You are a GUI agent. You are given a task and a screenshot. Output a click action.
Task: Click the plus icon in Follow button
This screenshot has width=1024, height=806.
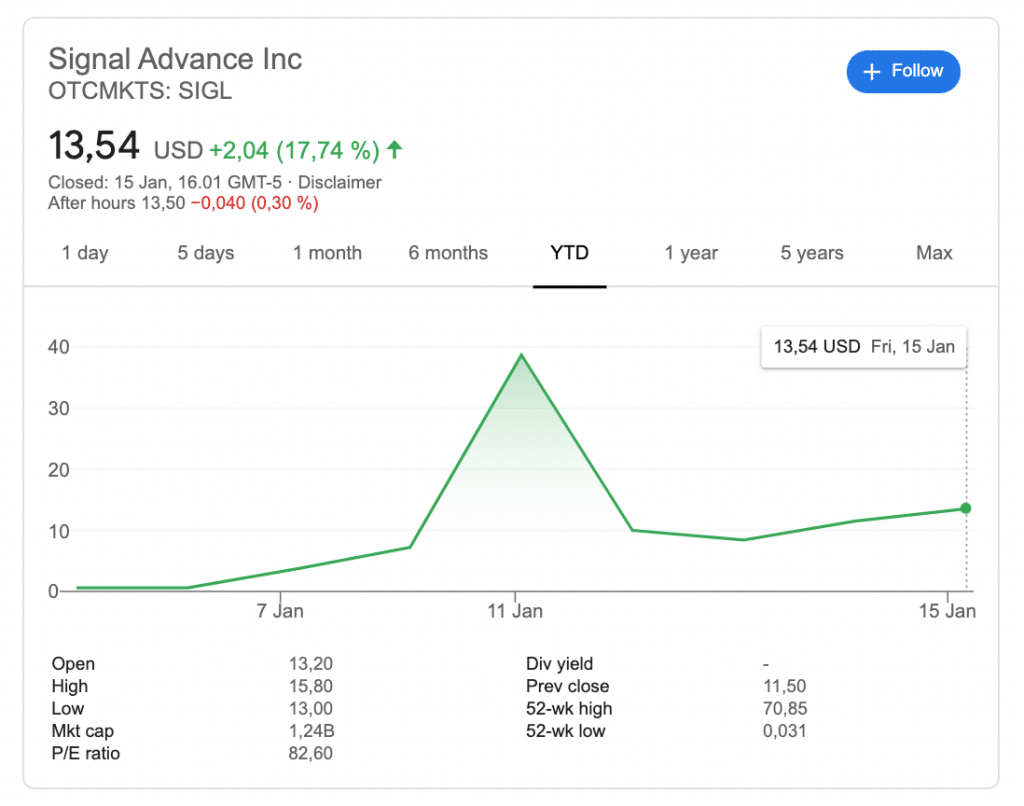click(x=871, y=71)
